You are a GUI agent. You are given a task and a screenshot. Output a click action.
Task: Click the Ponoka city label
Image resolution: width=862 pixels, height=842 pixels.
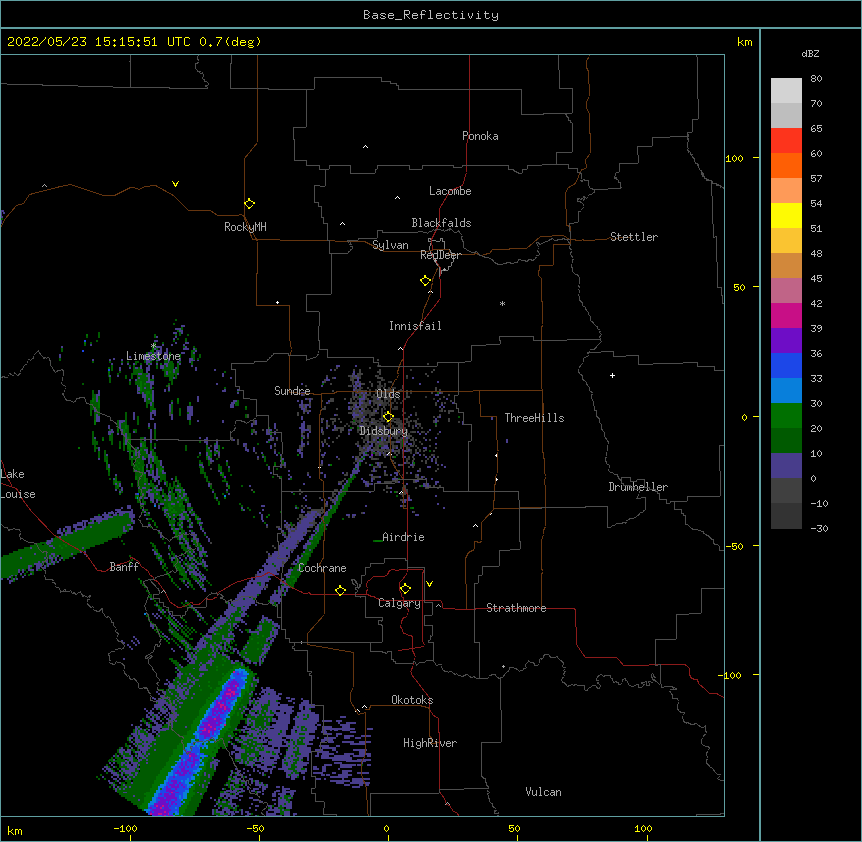tap(480, 136)
